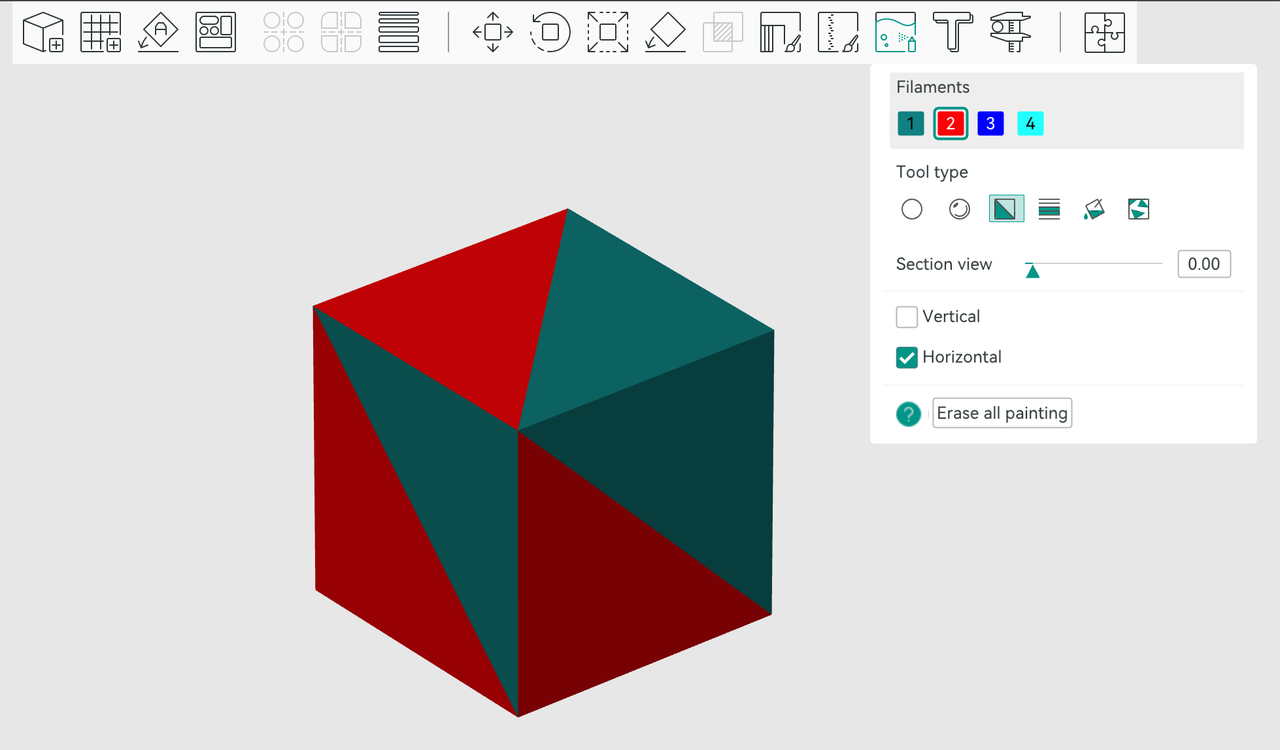The width and height of the screenshot is (1280, 750).
Task: Open the Variable layer height tool
Action: (x=399, y=32)
